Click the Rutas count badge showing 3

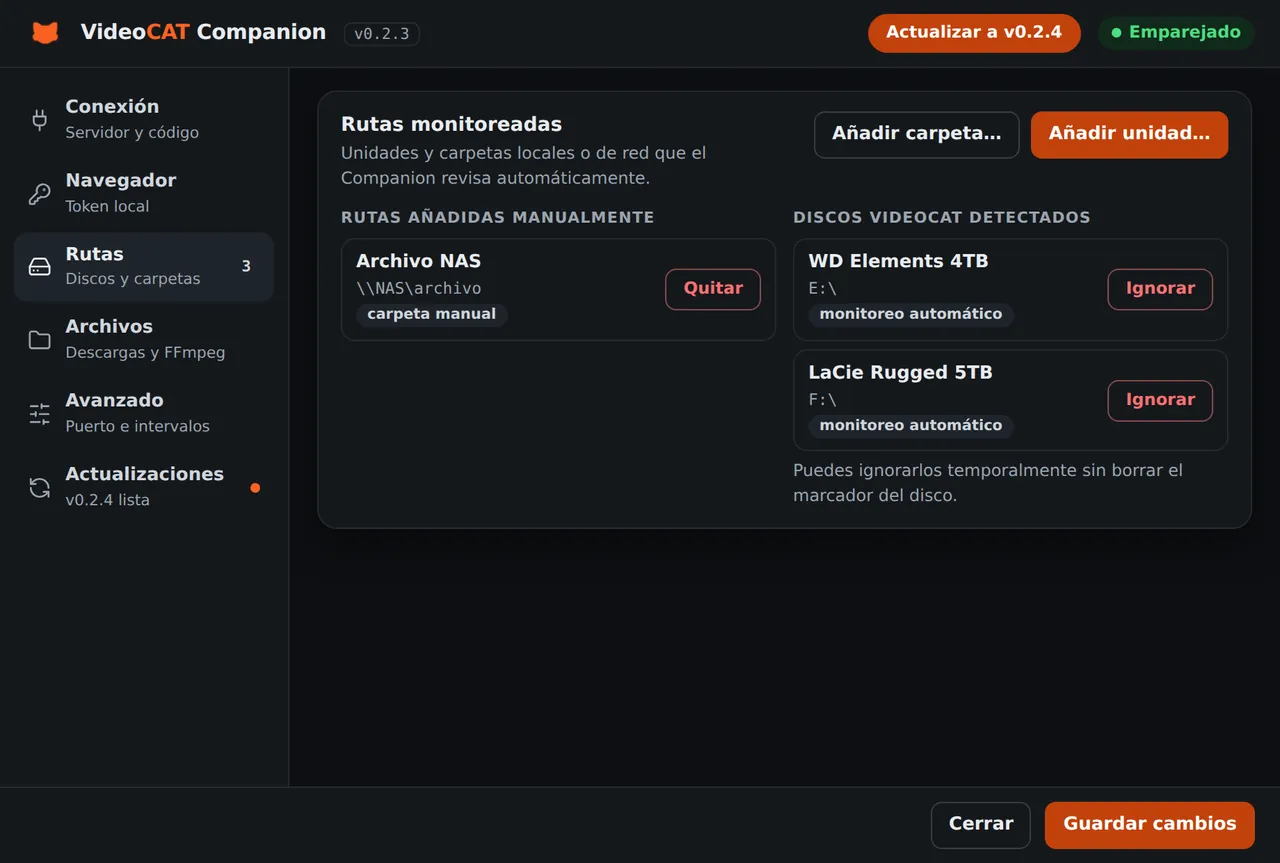coord(246,266)
